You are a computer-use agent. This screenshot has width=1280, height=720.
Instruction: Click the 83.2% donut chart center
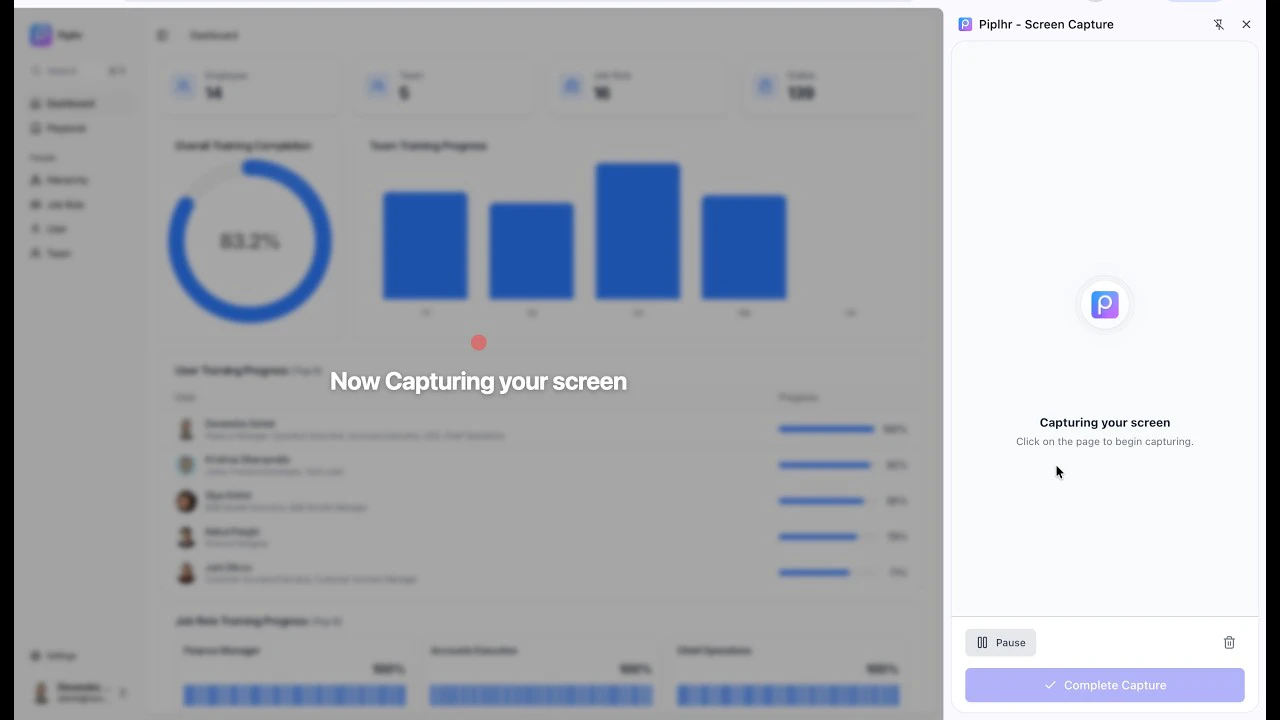(x=249, y=242)
